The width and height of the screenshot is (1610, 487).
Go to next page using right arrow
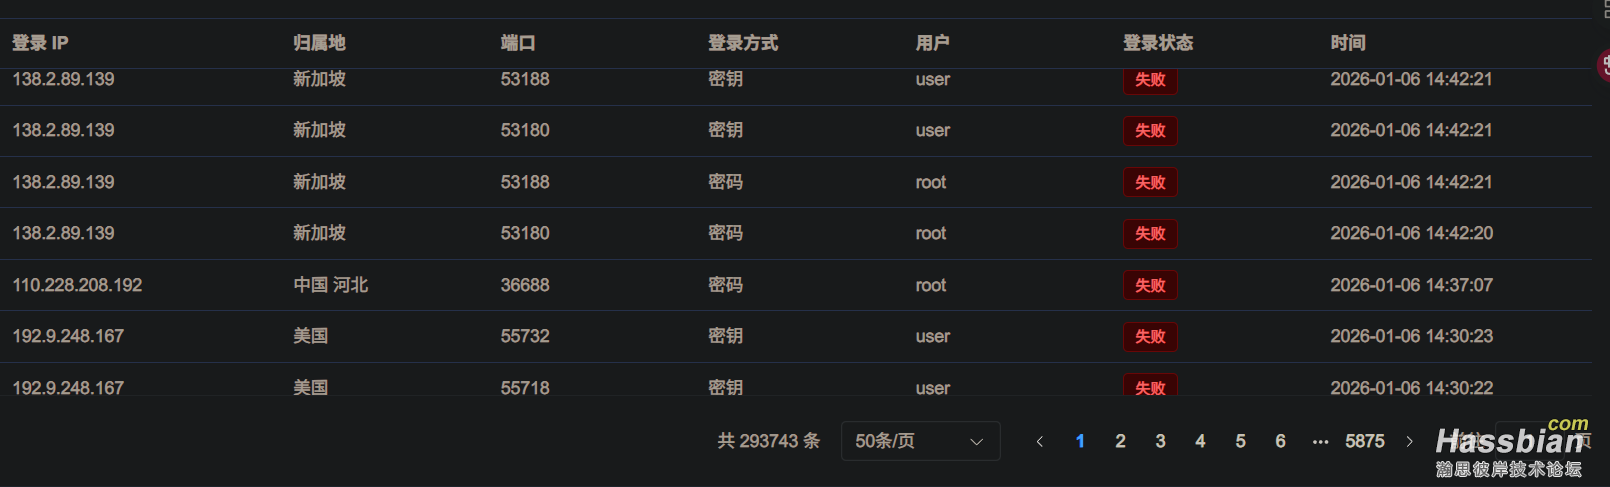click(x=1409, y=441)
